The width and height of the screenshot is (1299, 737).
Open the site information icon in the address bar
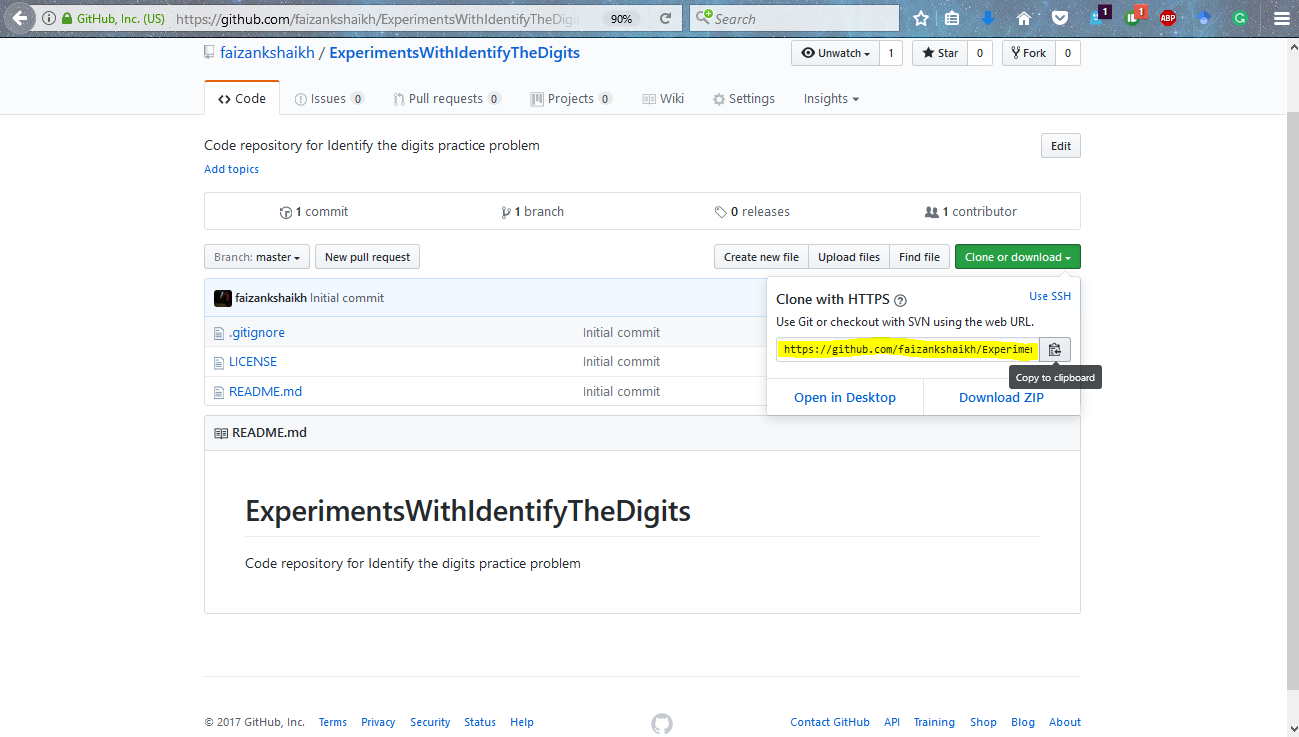[48, 18]
